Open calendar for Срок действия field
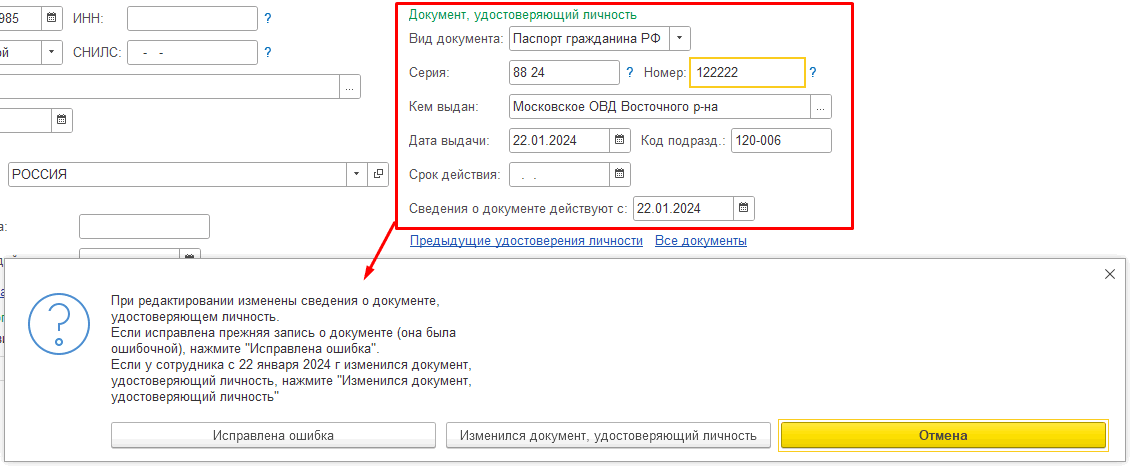 pyautogui.click(x=620, y=175)
